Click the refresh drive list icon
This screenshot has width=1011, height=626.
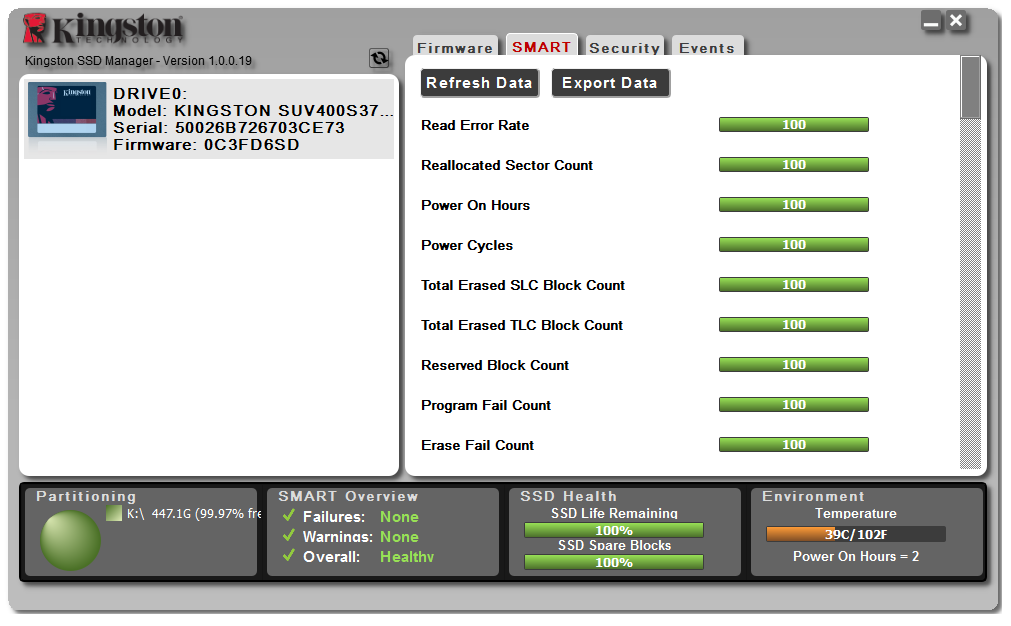click(x=379, y=58)
